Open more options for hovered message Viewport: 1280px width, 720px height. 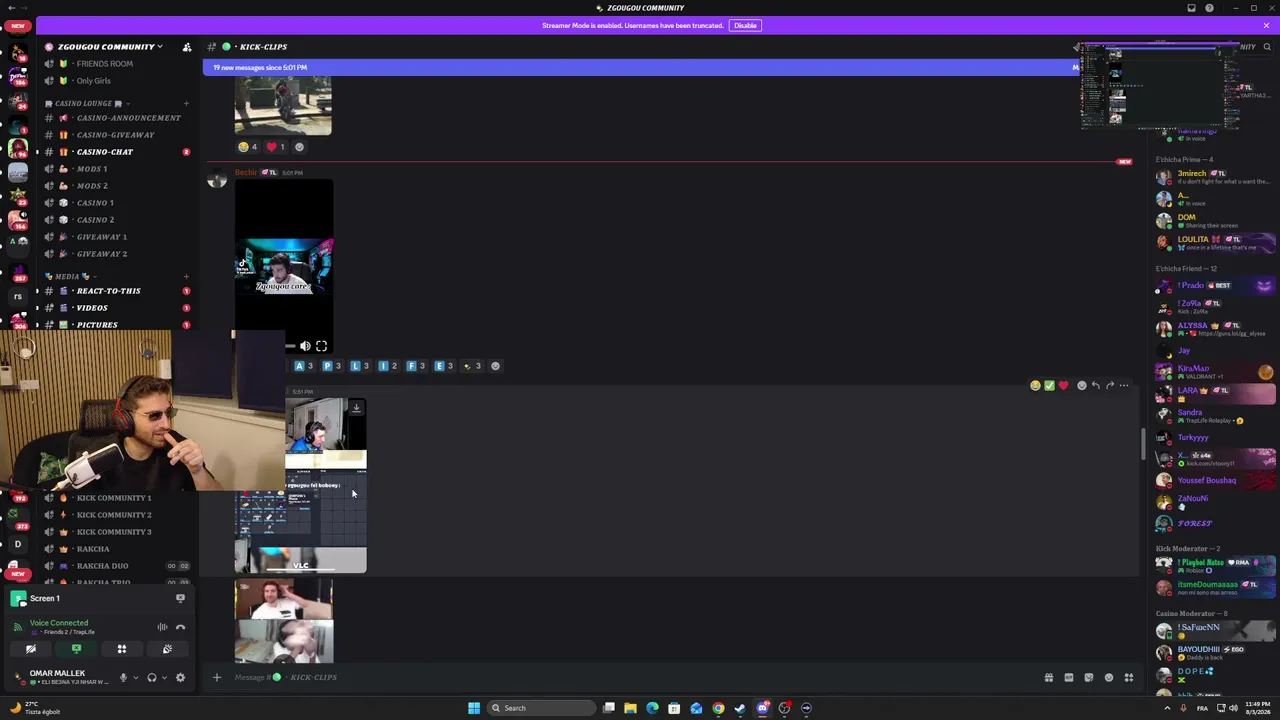tap(1124, 385)
